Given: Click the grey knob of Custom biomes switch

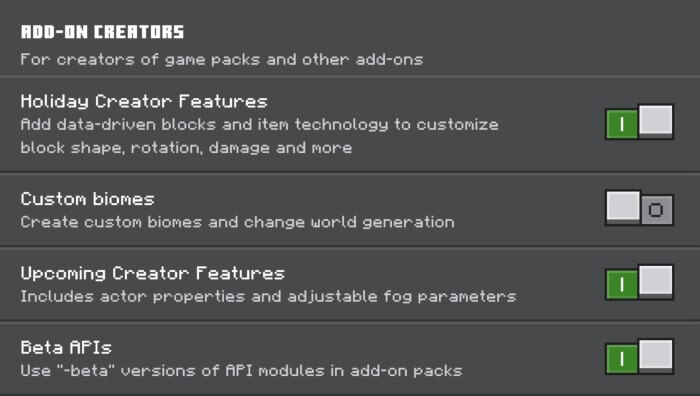Looking at the screenshot, I should pyautogui.click(x=623, y=206).
